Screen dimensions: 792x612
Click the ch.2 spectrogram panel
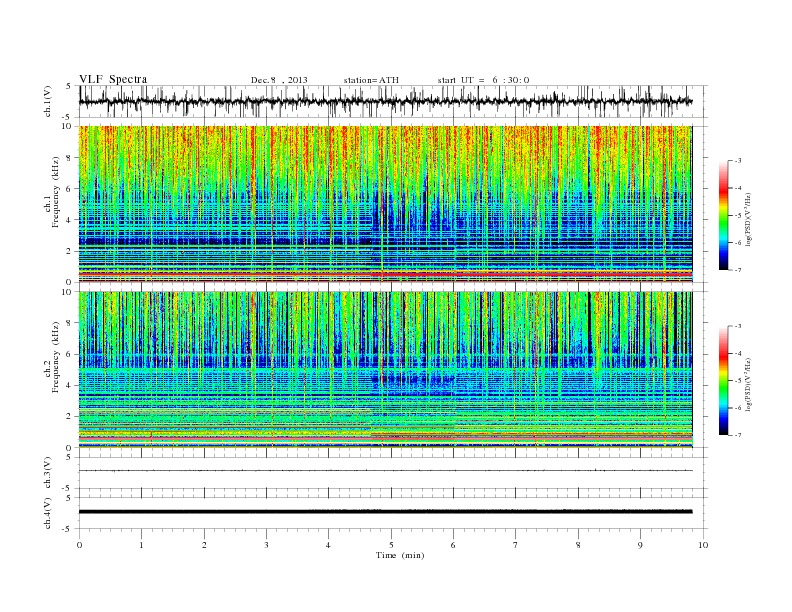pos(385,370)
